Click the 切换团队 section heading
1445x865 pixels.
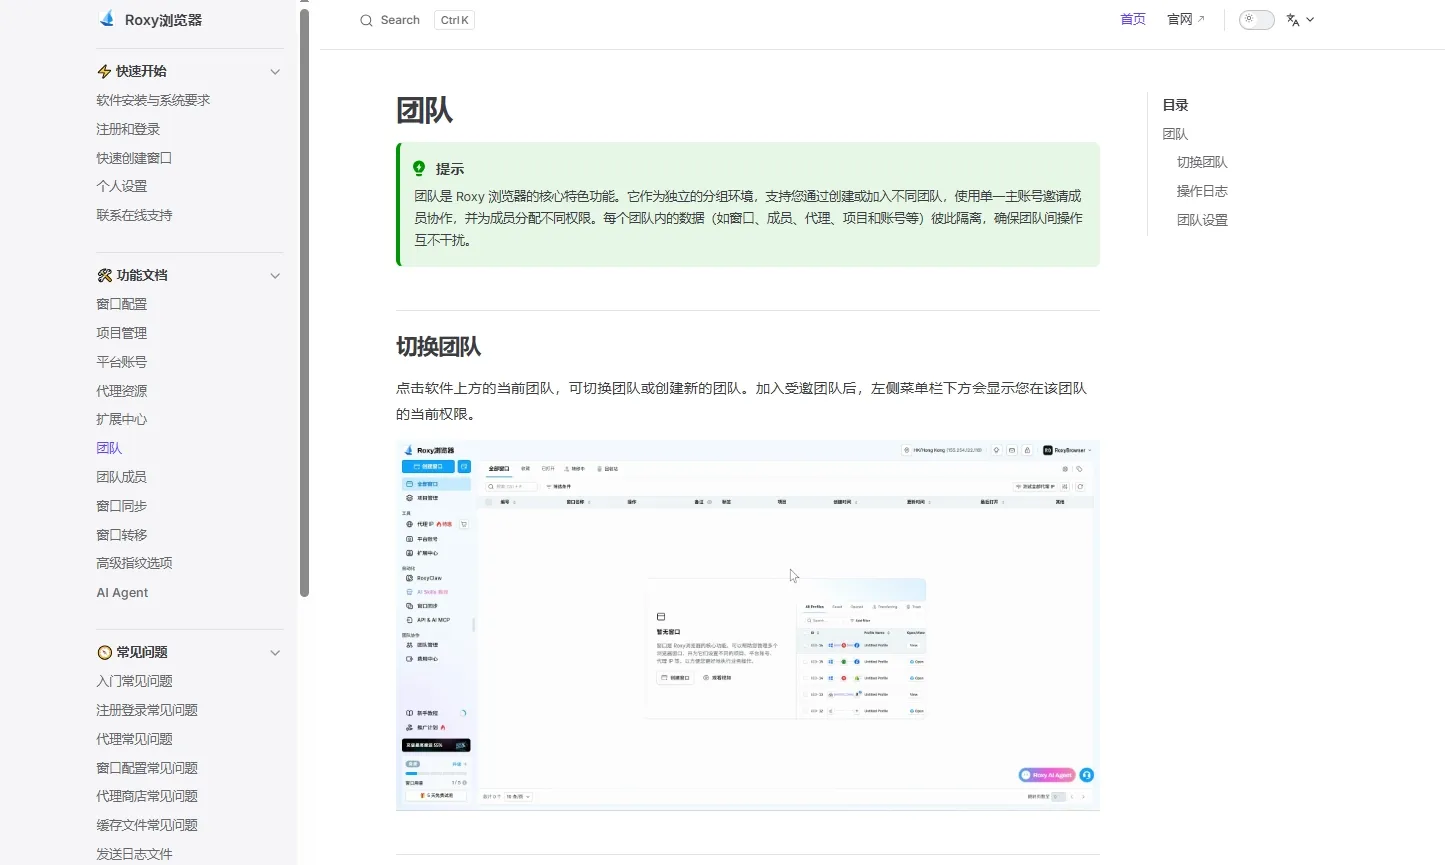point(439,347)
